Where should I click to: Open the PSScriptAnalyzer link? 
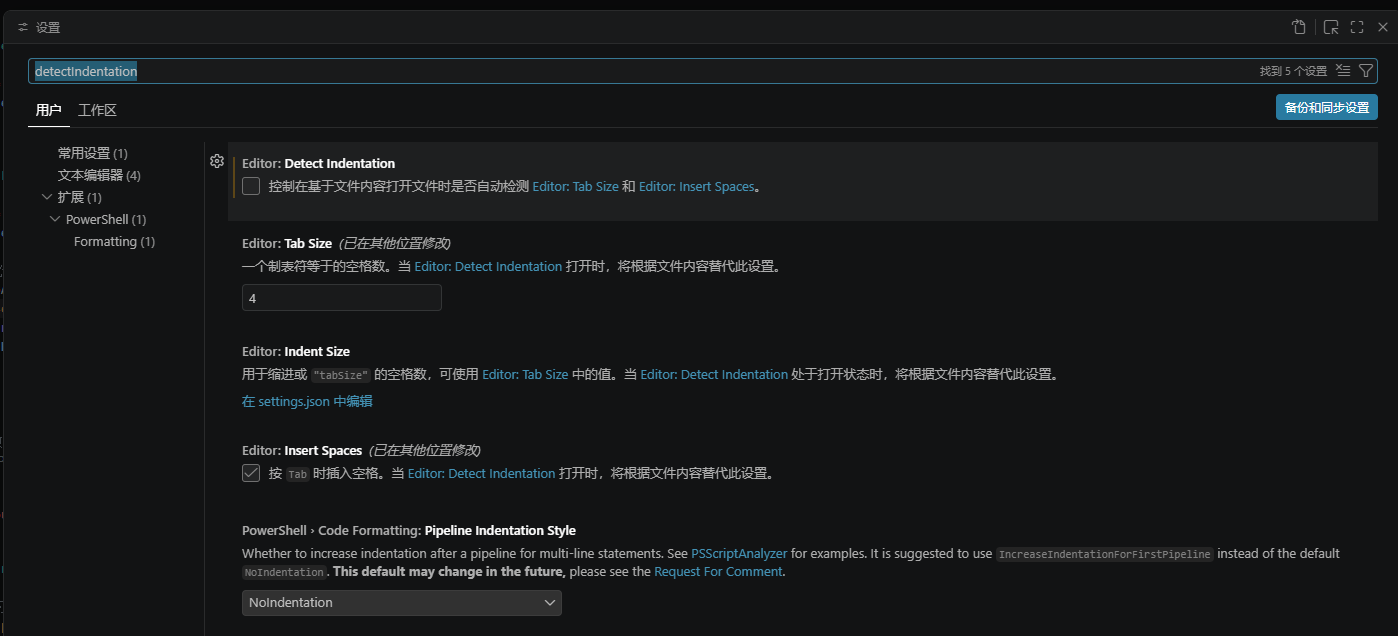click(x=739, y=553)
